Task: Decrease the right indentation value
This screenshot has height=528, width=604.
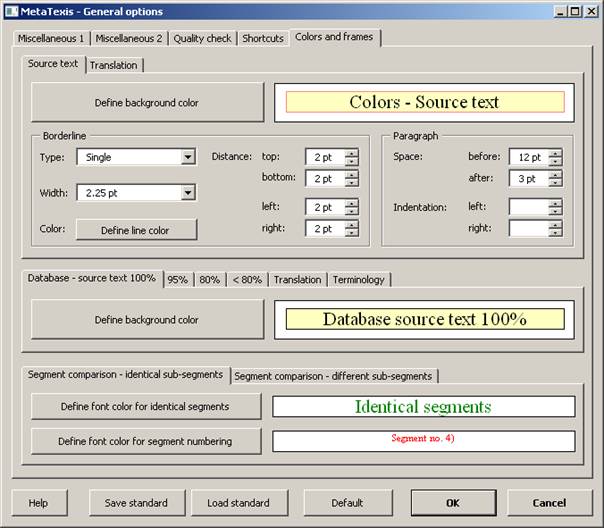Action: click(555, 233)
